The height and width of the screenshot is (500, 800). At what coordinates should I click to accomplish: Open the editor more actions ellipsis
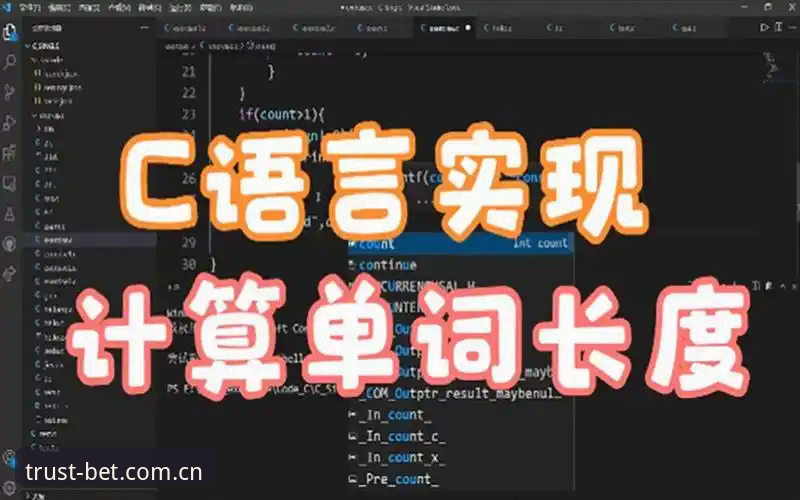792,27
